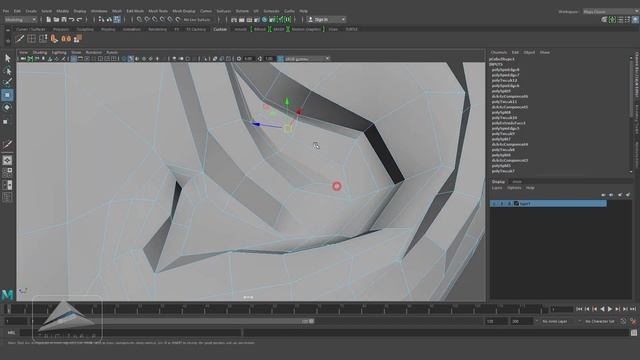This screenshot has width=640, height=360.
Task: Open the Script Editor icon at bottom right
Action: (634, 333)
